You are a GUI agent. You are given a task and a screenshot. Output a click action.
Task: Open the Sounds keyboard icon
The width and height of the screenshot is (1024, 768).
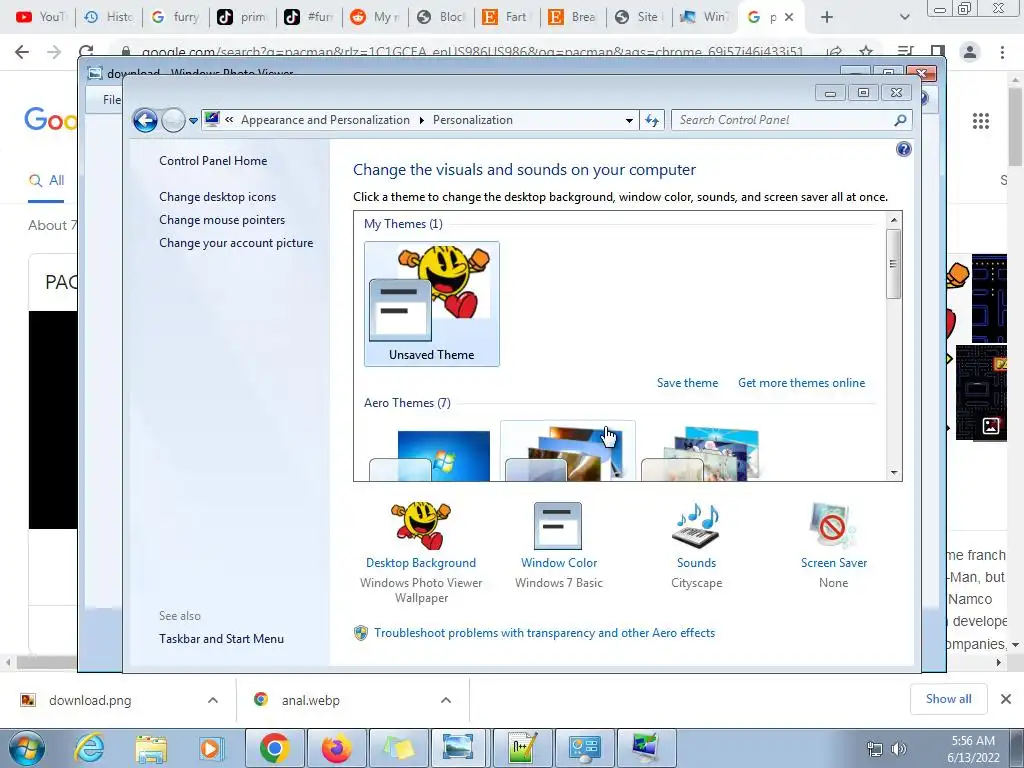(696, 525)
